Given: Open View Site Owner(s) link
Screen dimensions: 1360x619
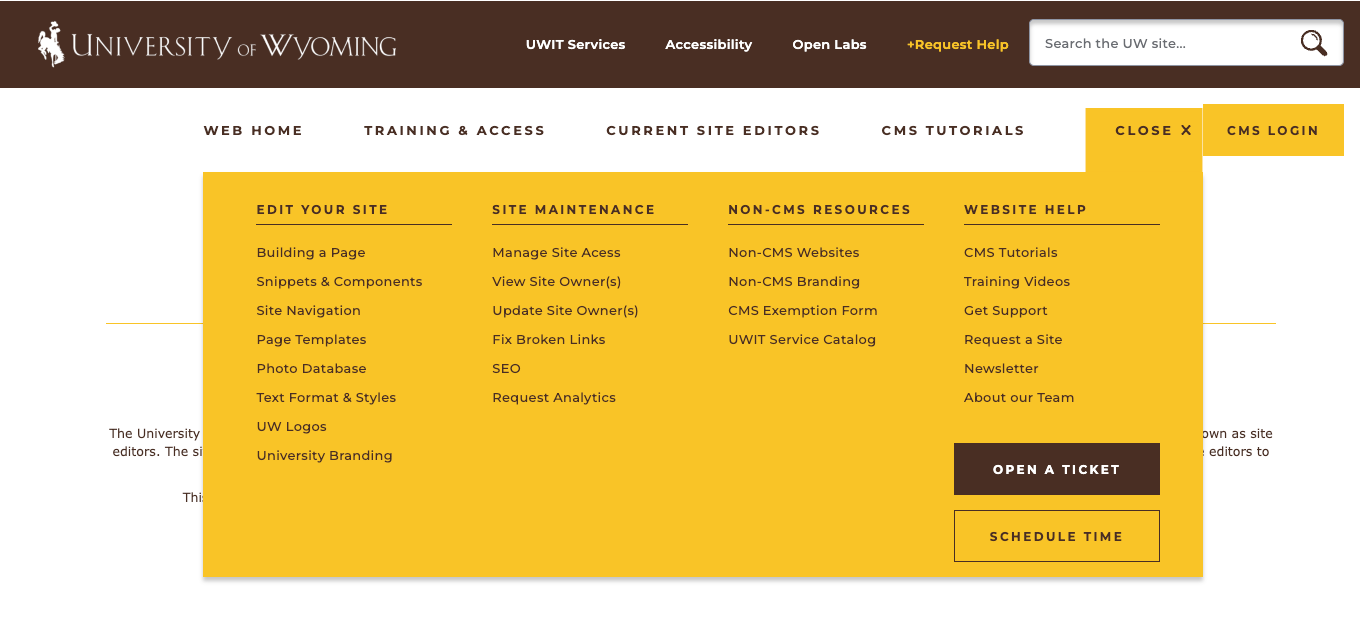Looking at the screenshot, I should pyautogui.click(x=556, y=281).
